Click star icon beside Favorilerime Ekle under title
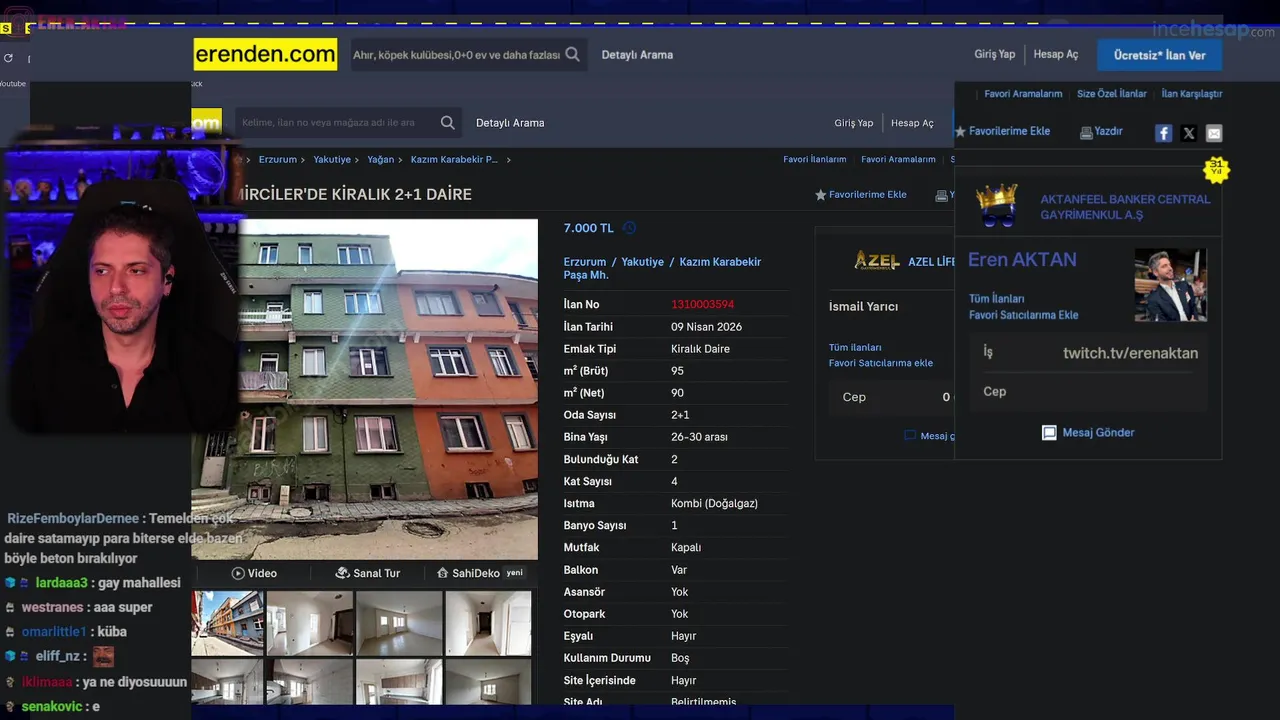 tap(821, 195)
